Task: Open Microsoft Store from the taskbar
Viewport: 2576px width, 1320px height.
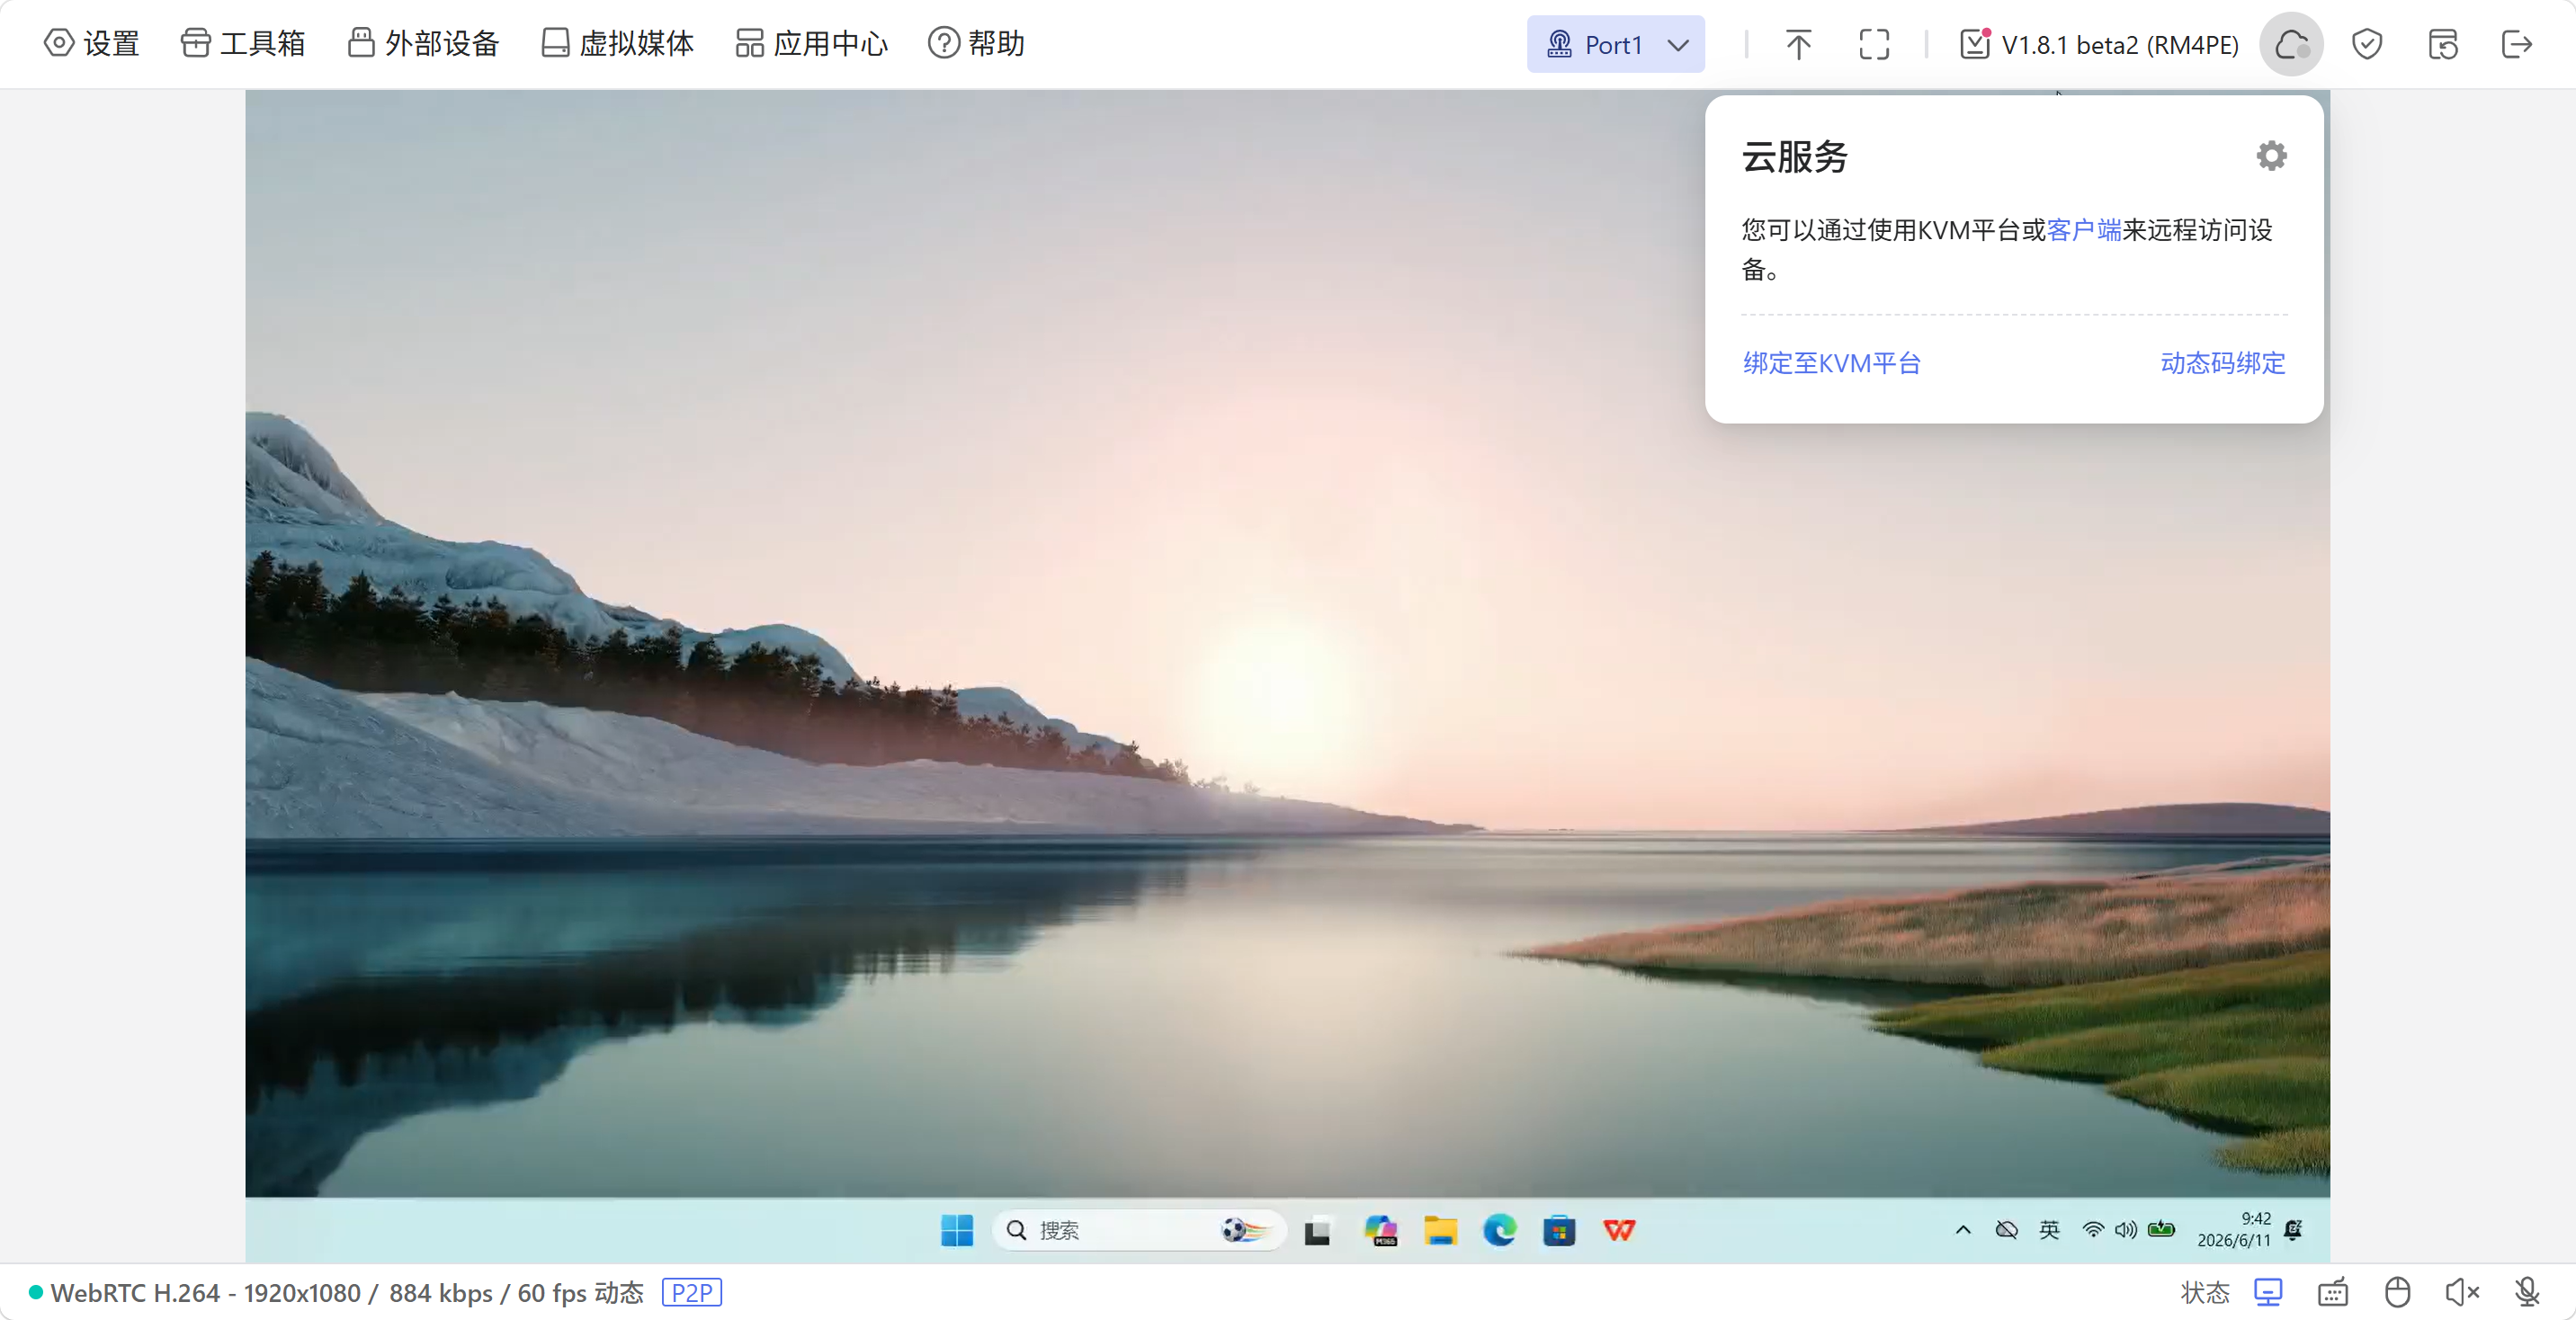Action: (1559, 1230)
